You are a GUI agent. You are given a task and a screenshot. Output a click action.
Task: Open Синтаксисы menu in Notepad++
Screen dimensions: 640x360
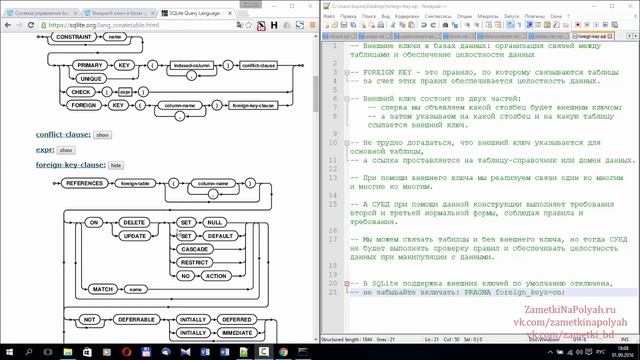click(x=438, y=16)
